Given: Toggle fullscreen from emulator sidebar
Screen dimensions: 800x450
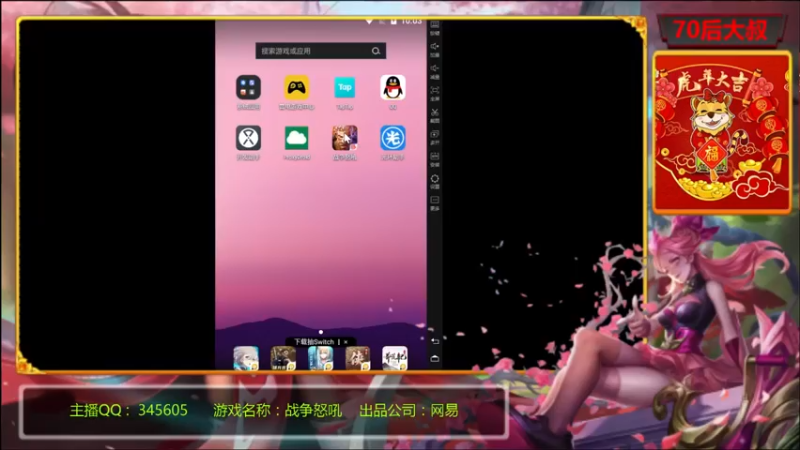Looking at the screenshot, I should (435, 93).
